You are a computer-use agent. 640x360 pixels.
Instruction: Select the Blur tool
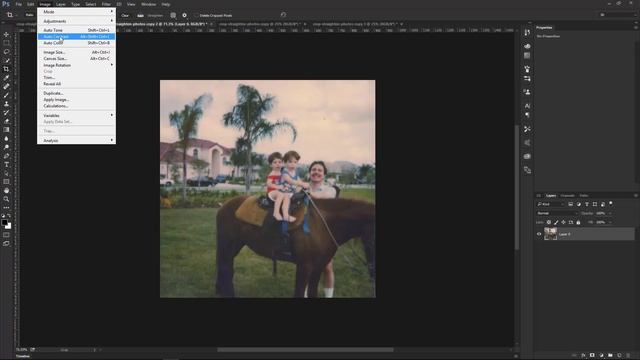coord(6,138)
